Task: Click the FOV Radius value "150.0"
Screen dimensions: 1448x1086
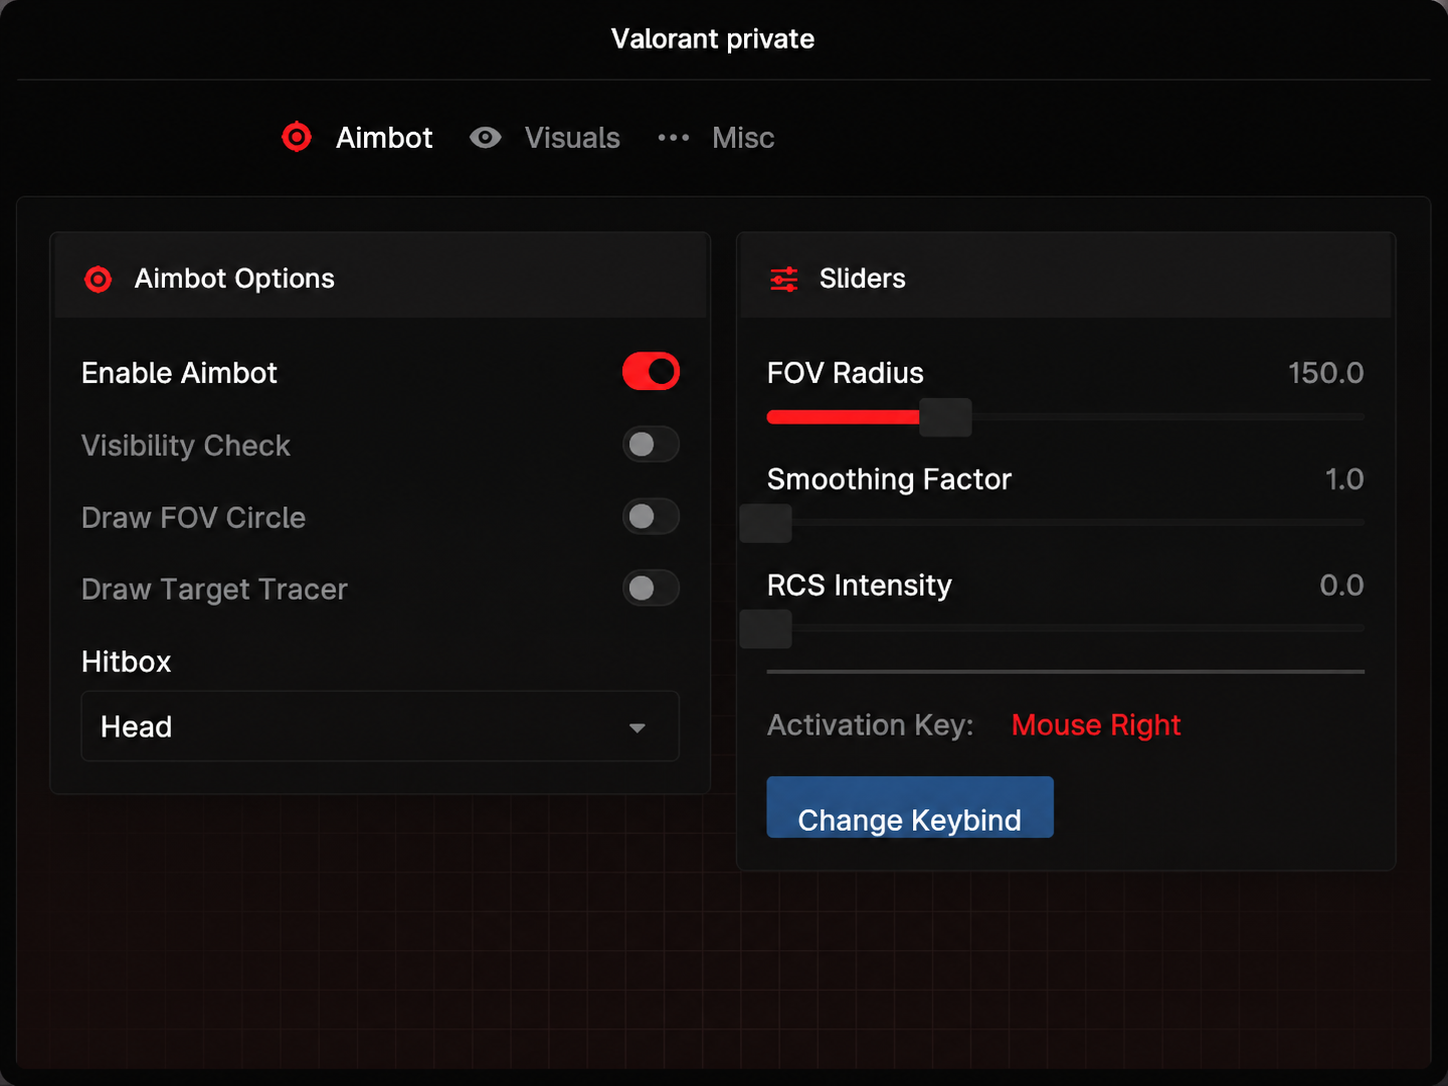Action: point(1326,373)
